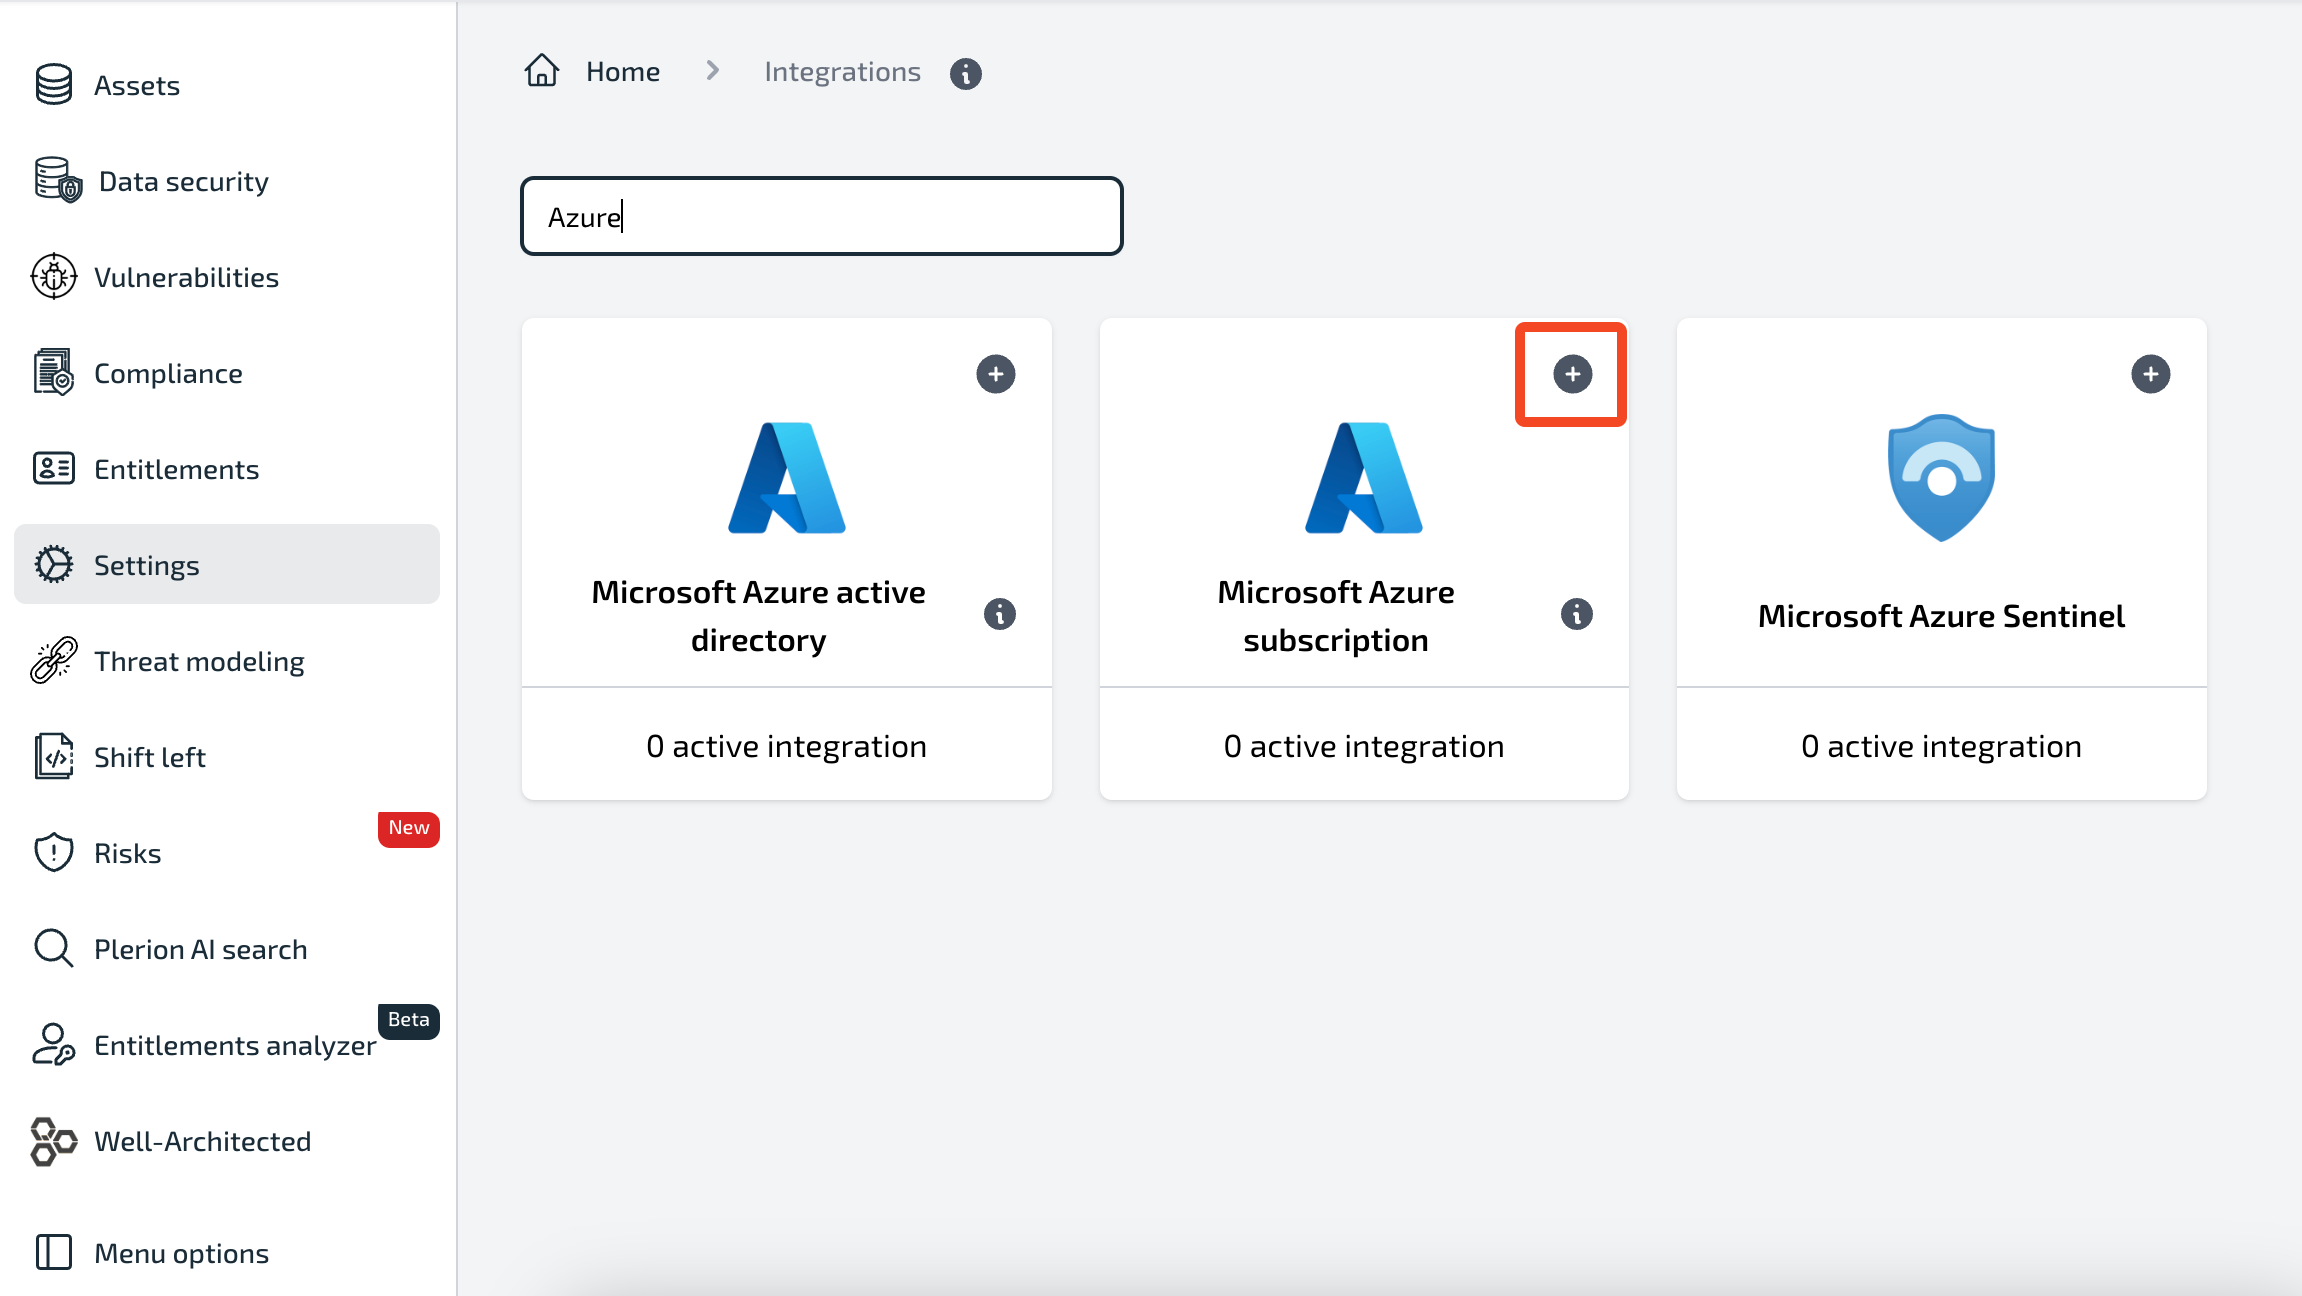Select Microsoft Azure active directory title
Viewport: 2302px width, 1296px height.
pos(758,616)
